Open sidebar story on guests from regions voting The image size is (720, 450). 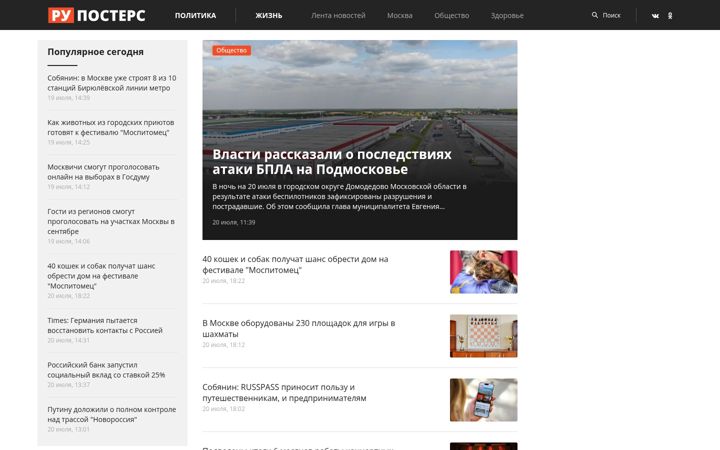[111, 221]
